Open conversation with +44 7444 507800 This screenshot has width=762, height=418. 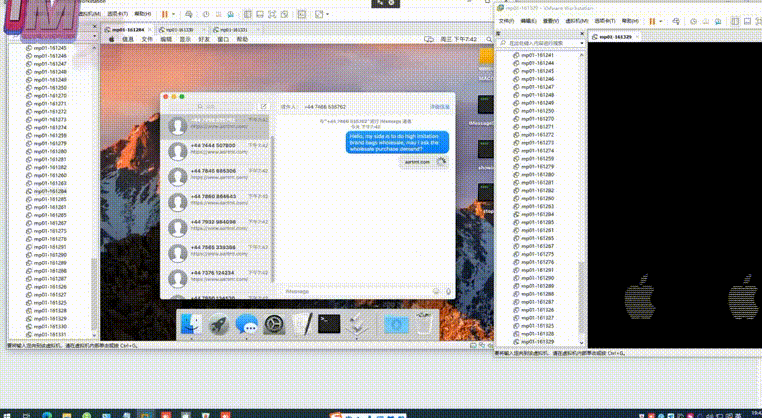click(x=215, y=151)
